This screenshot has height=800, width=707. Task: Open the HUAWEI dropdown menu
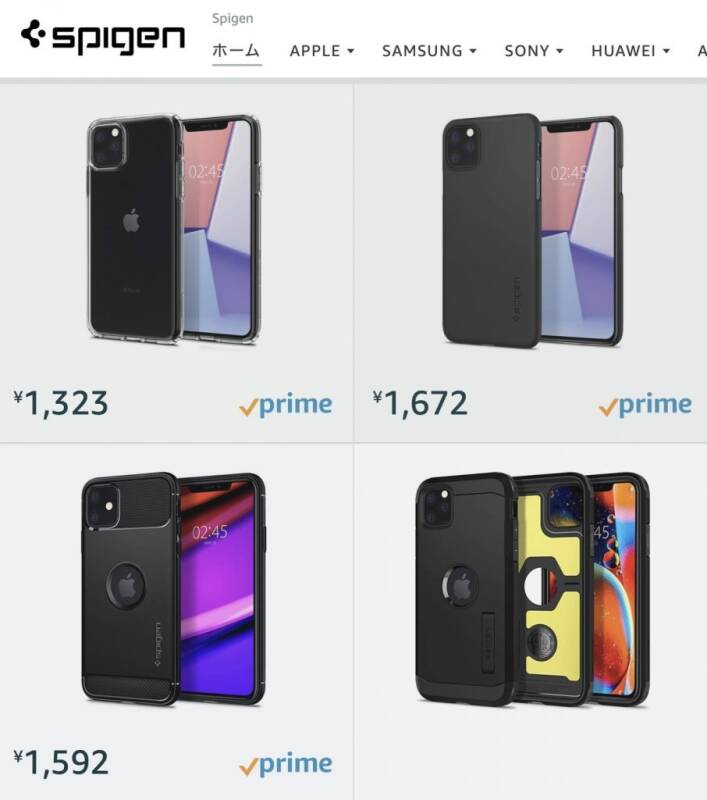click(x=630, y=51)
